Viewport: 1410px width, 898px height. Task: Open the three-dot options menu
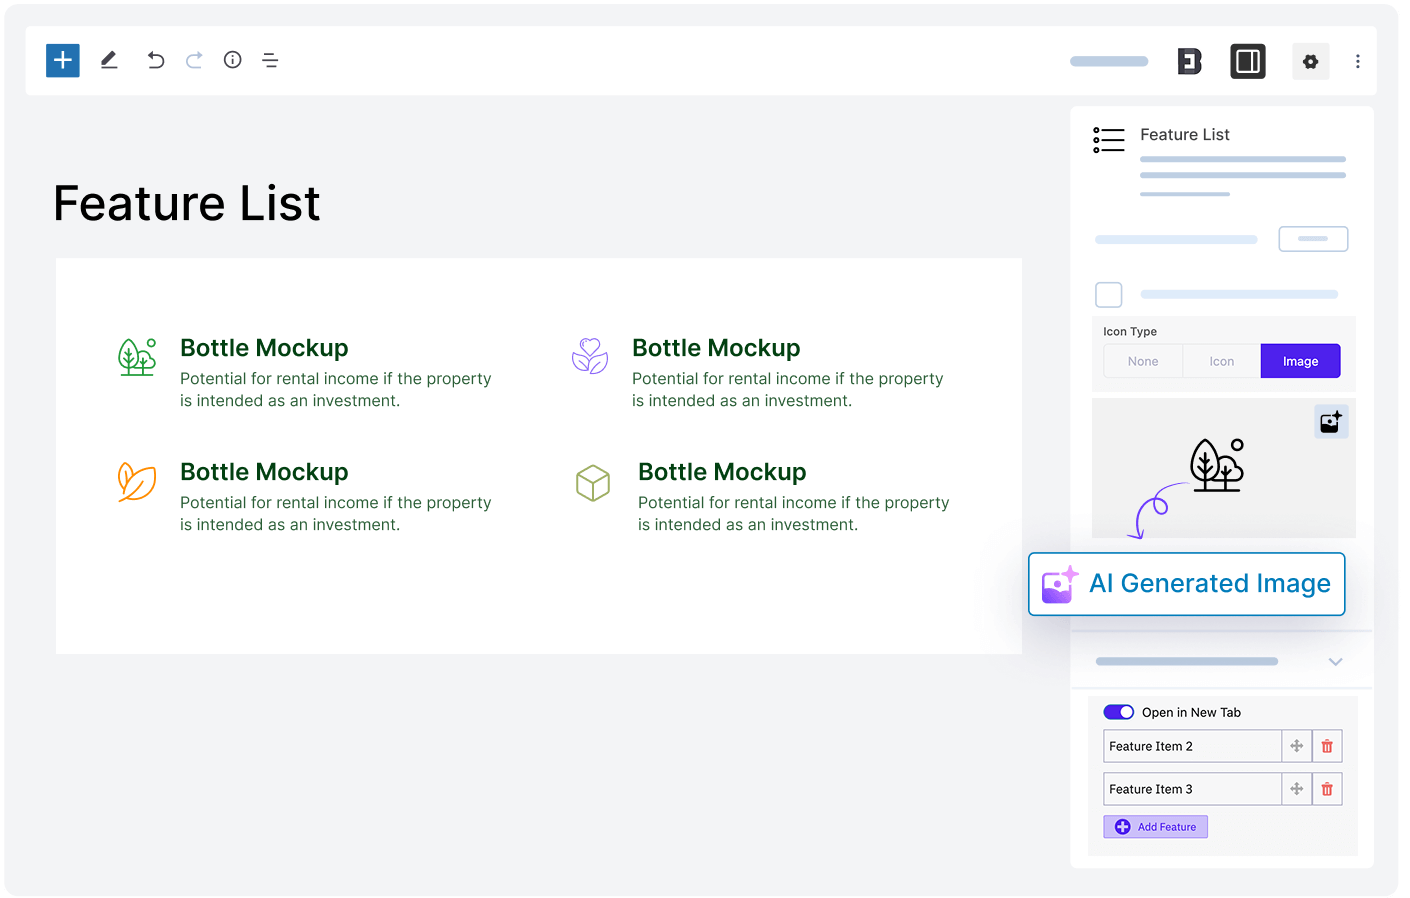1357,62
